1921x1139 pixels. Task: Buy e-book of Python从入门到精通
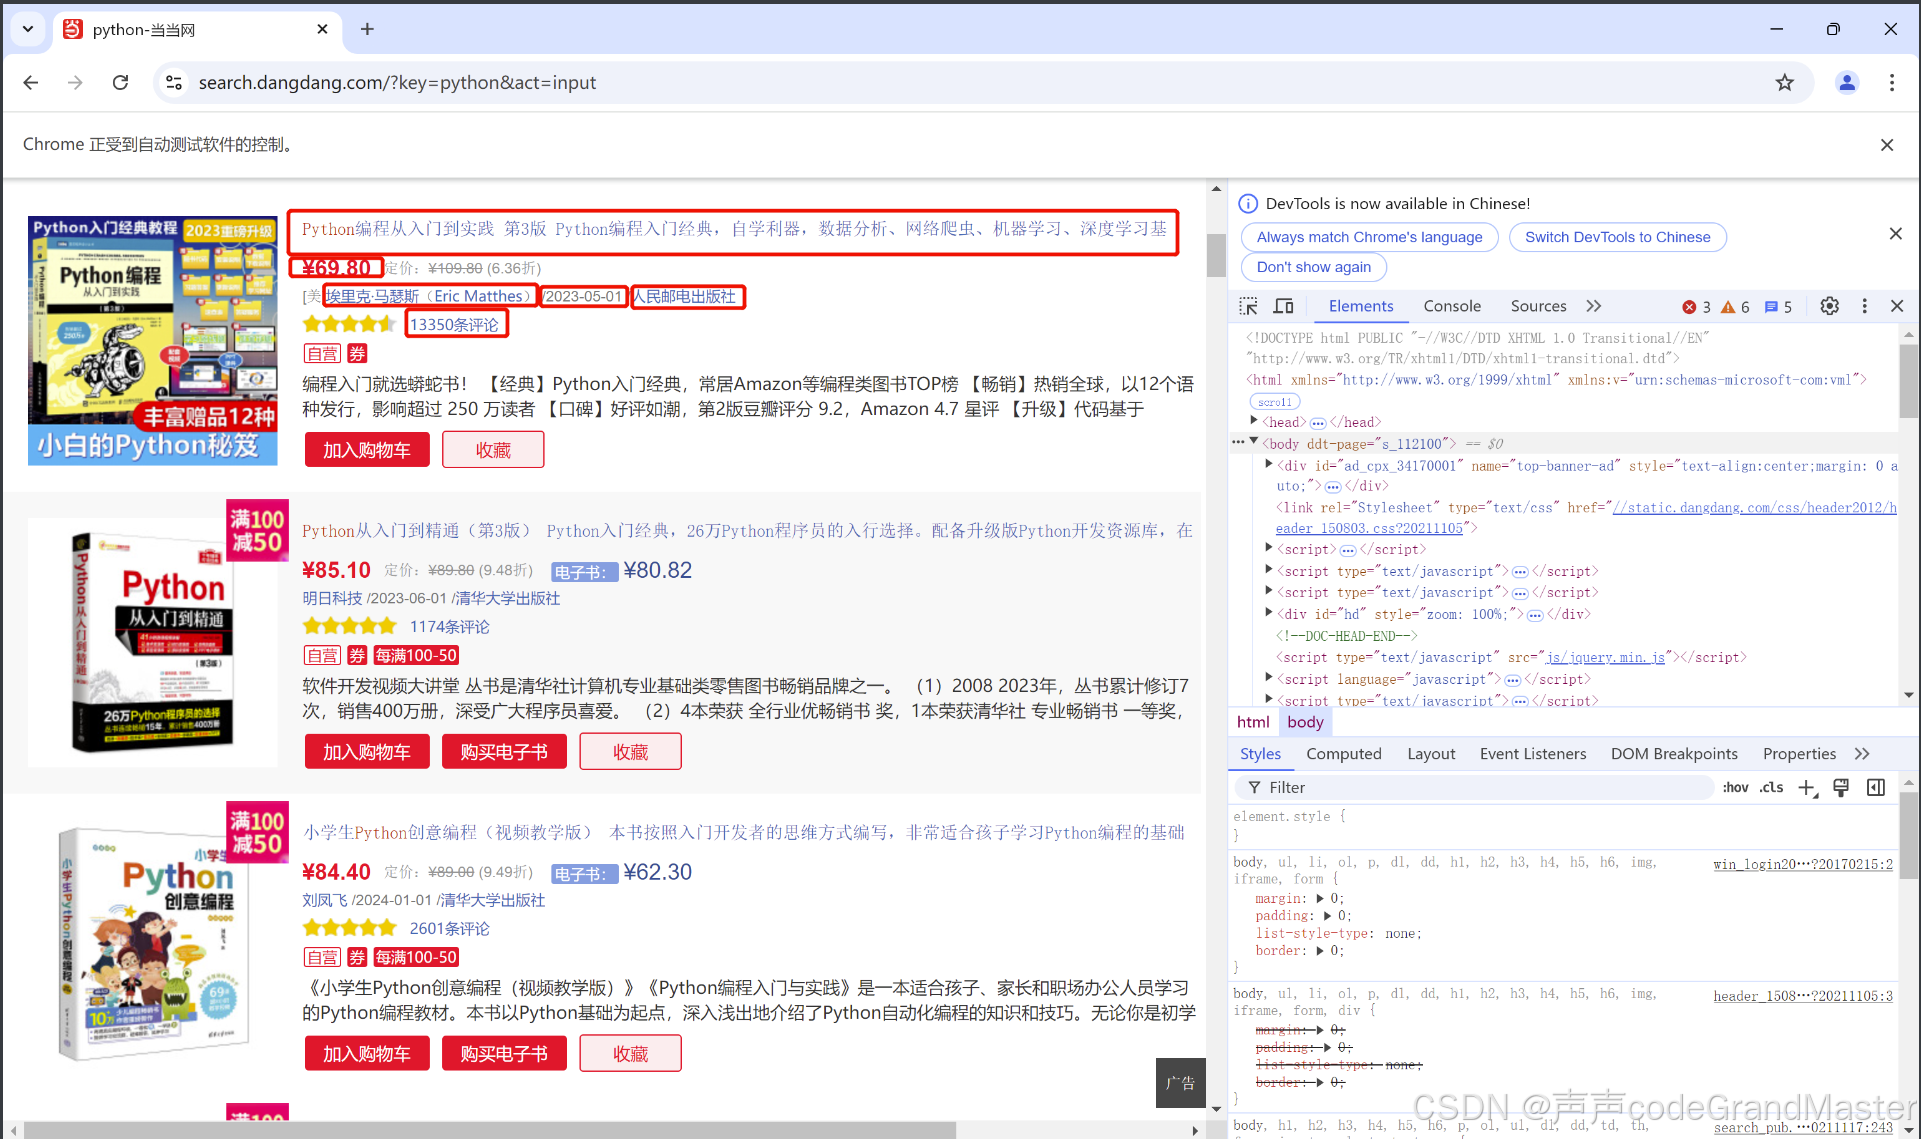(x=504, y=752)
